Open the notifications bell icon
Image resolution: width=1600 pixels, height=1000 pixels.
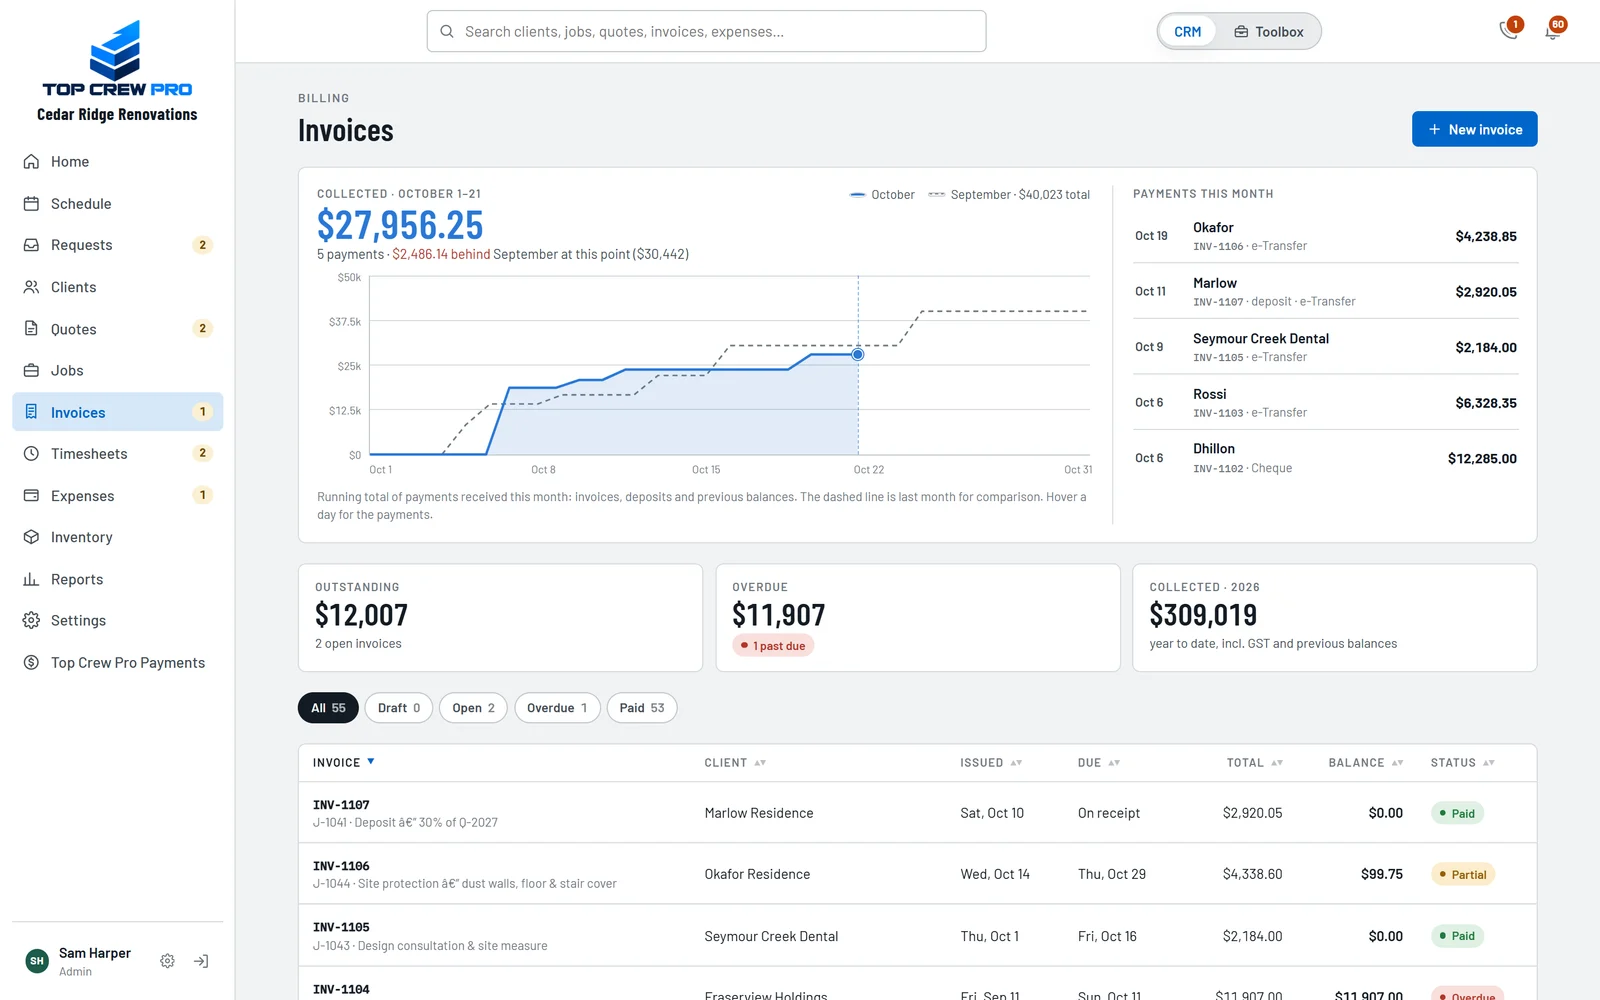(1553, 30)
